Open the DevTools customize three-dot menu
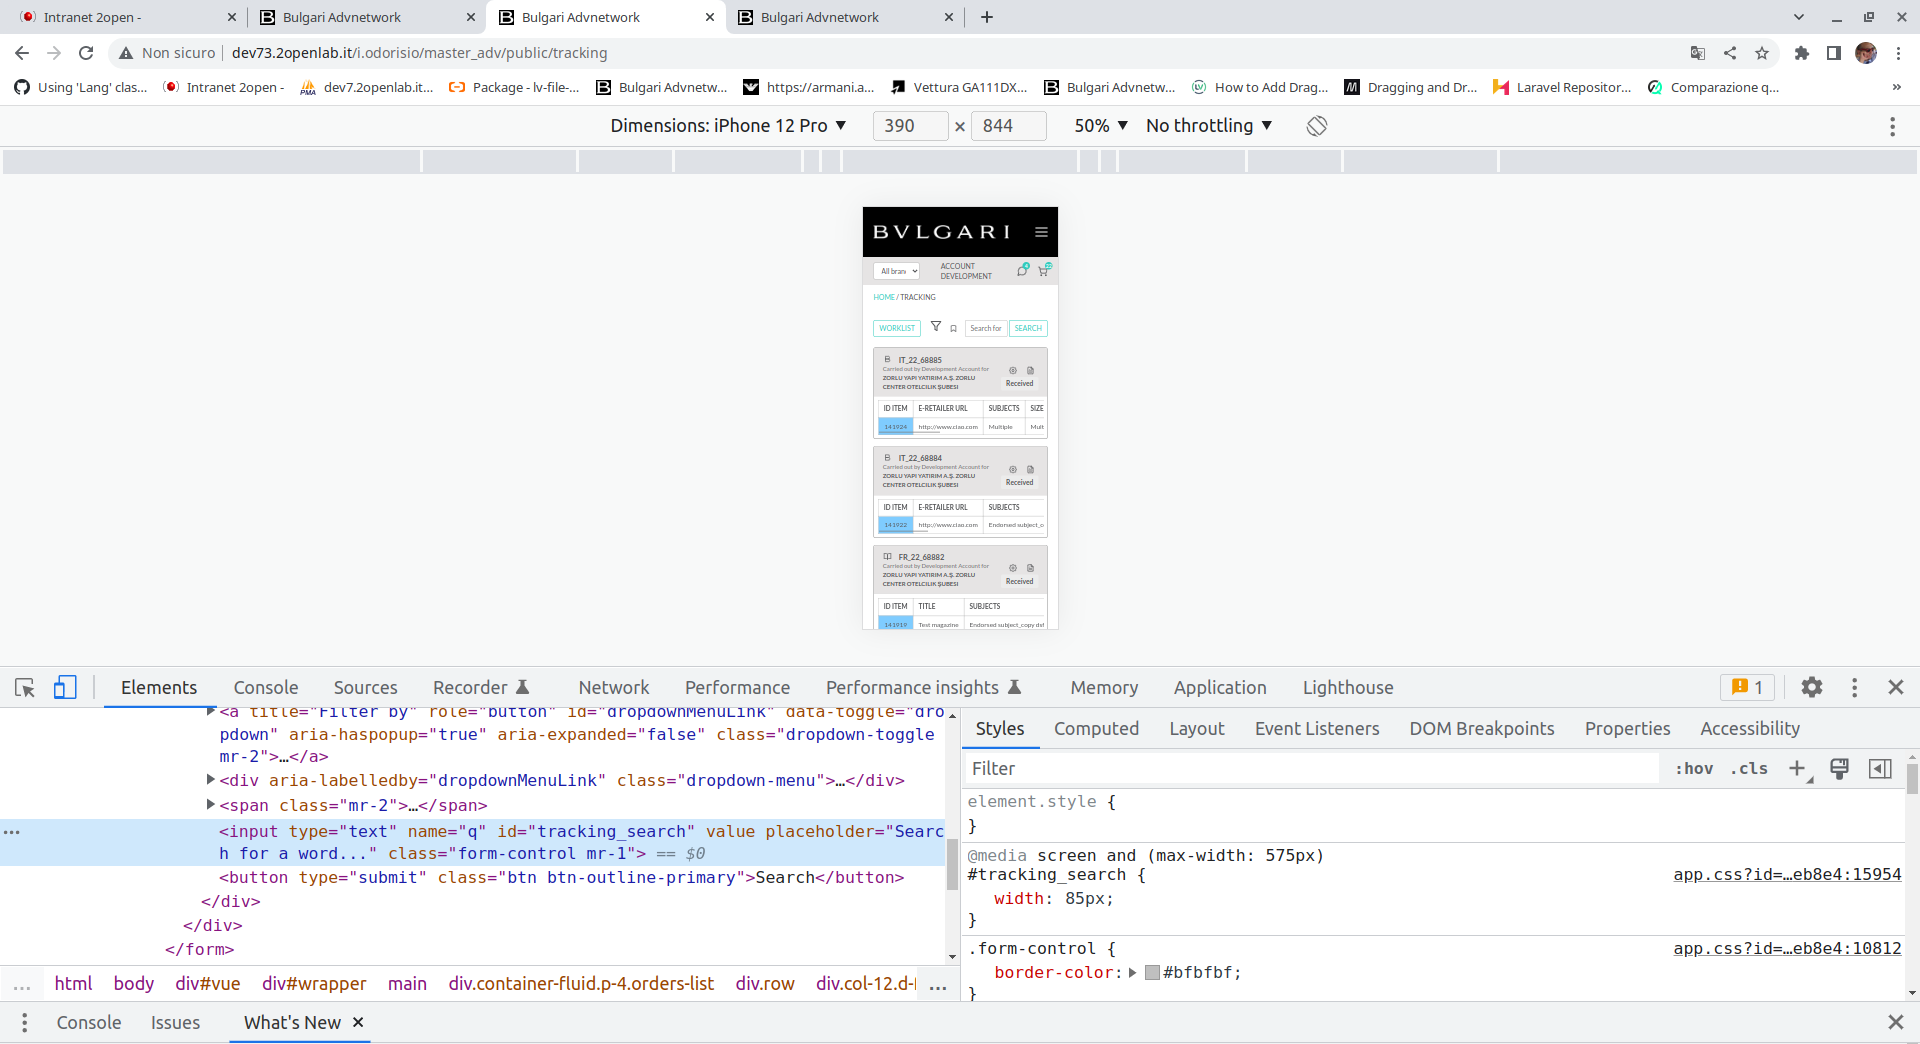This screenshot has width=1920, height=1044. [1855, 688]
